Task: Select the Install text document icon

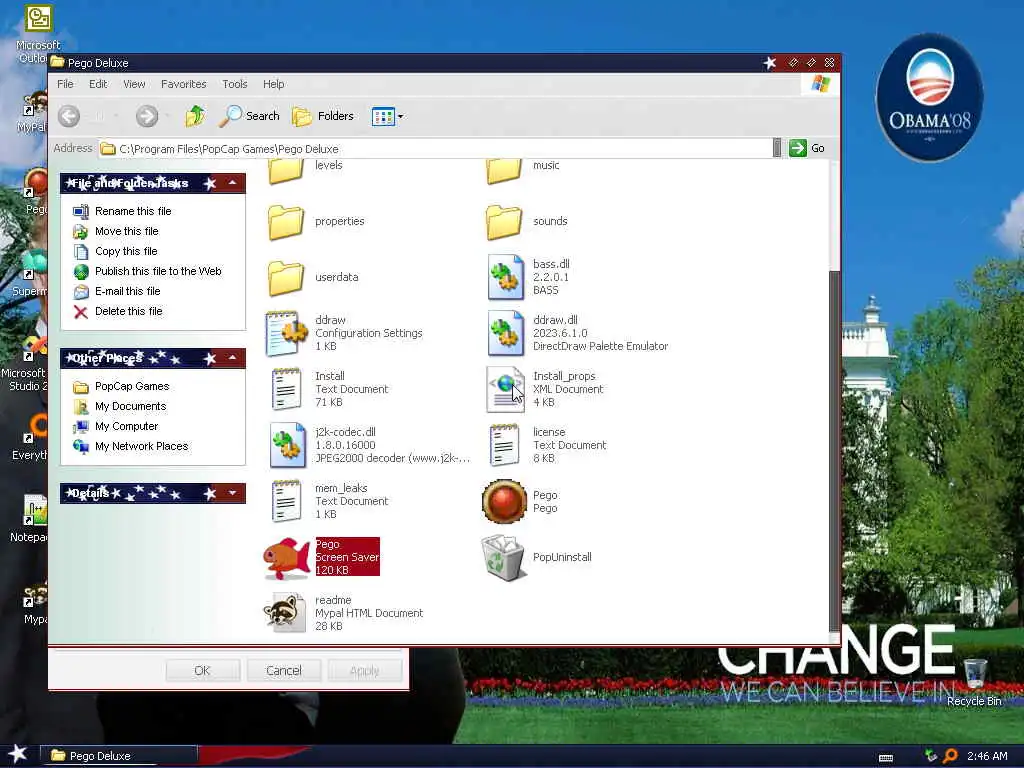Action: [286, 389]
